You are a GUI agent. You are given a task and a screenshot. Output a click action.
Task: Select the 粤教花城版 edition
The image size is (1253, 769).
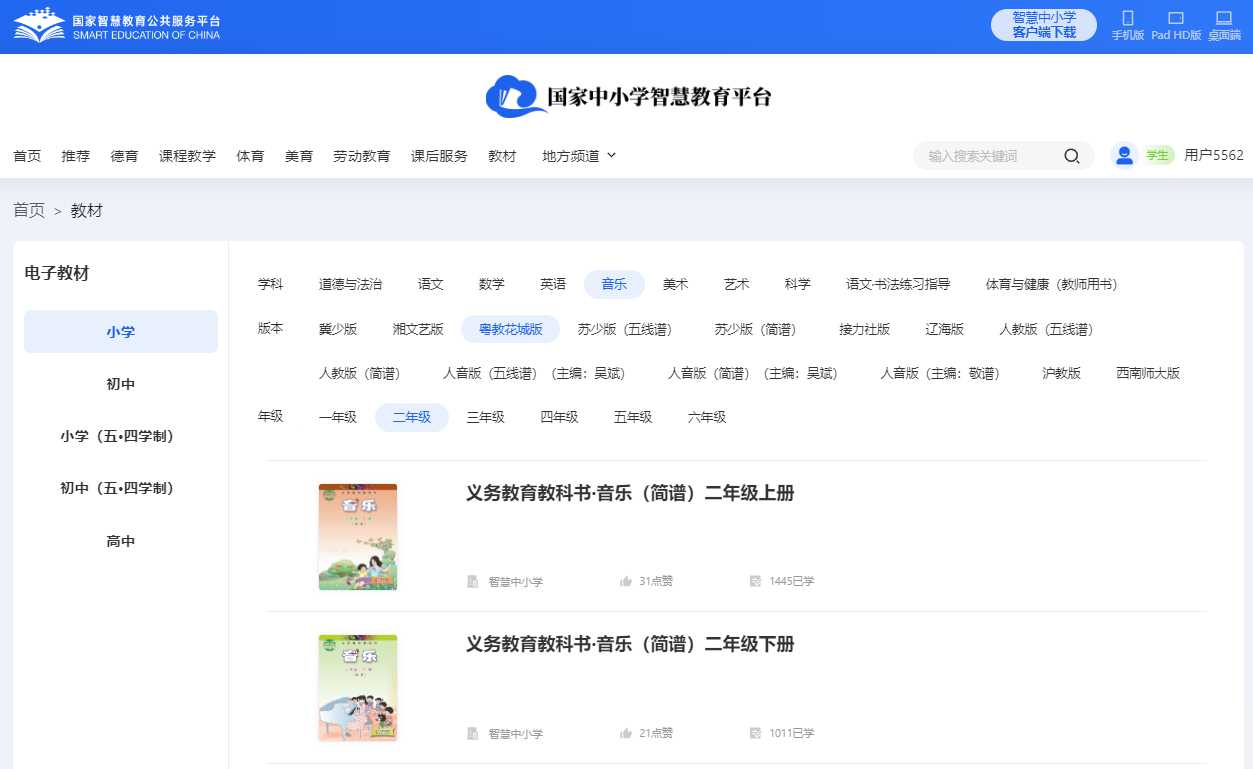(511, 329)
